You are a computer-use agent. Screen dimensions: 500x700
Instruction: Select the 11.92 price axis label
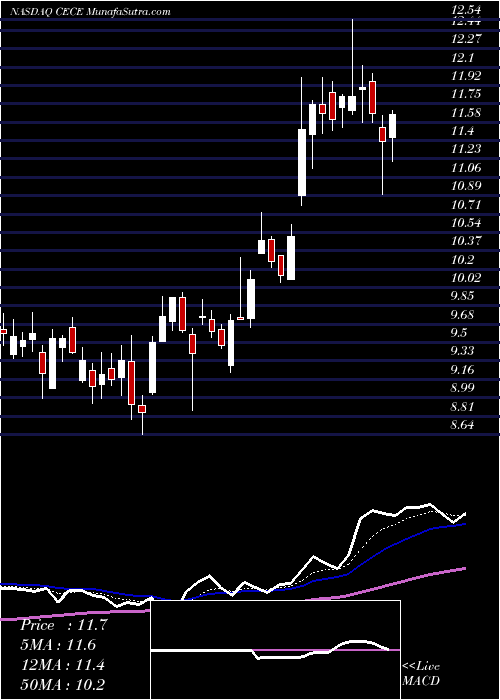(x=466, y=76)
